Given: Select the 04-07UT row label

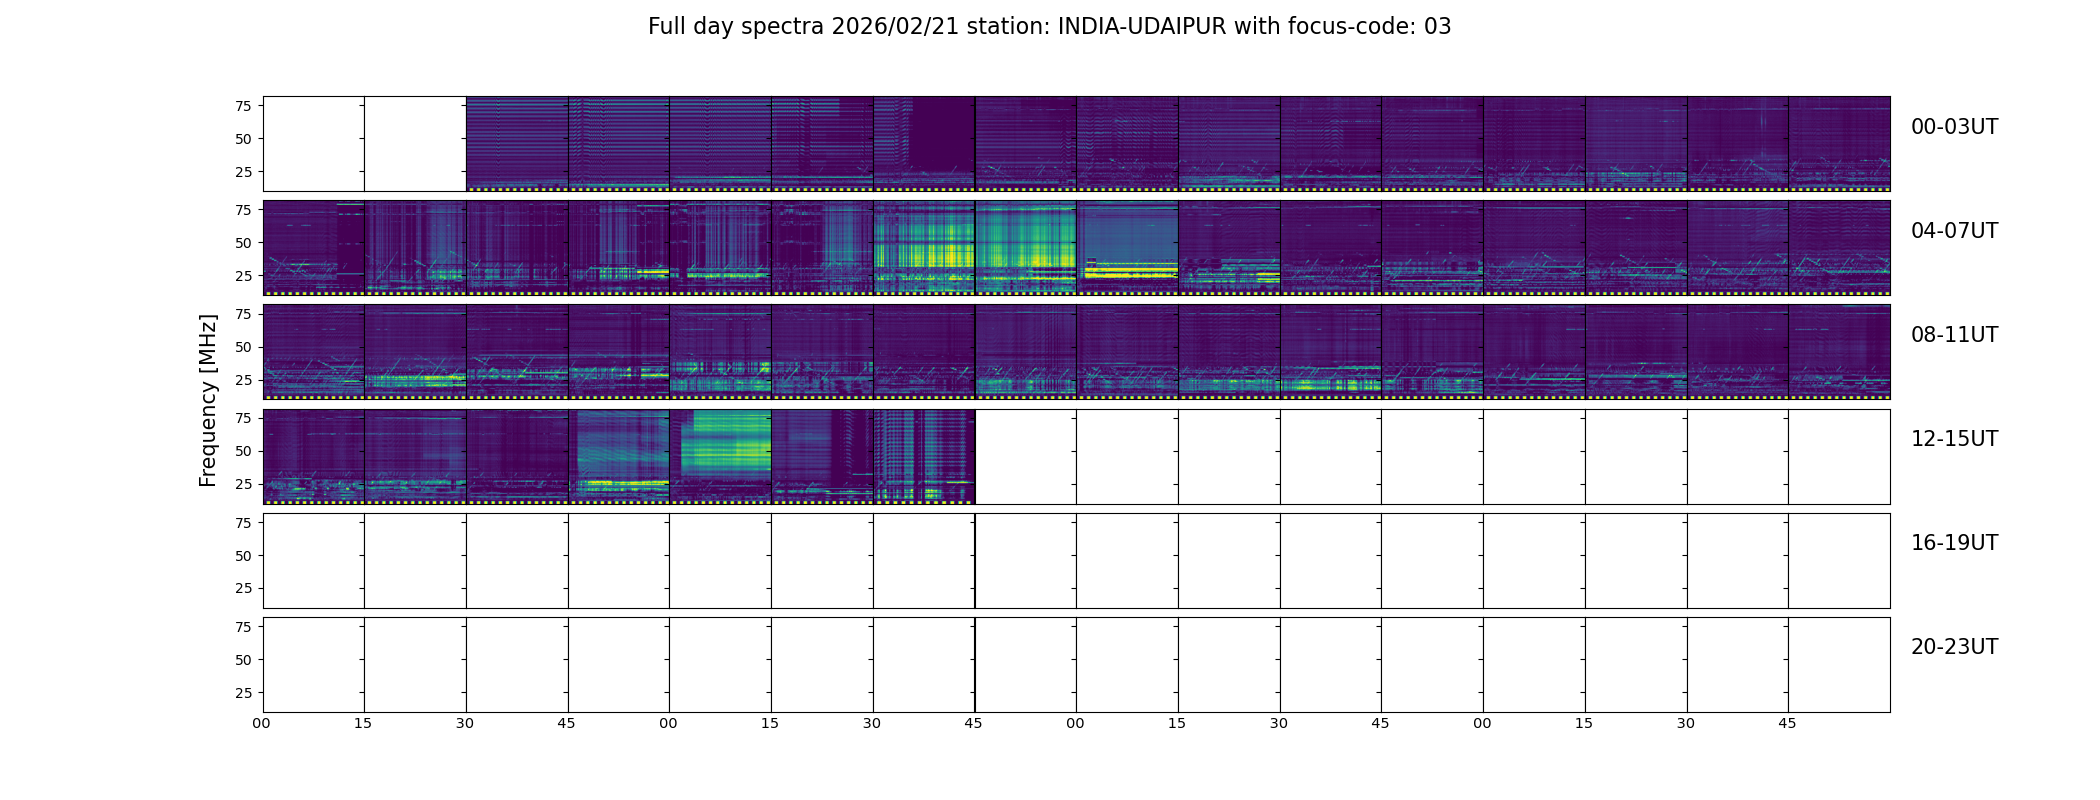Looking at the screenshot, I should [x=1954, y=231].
